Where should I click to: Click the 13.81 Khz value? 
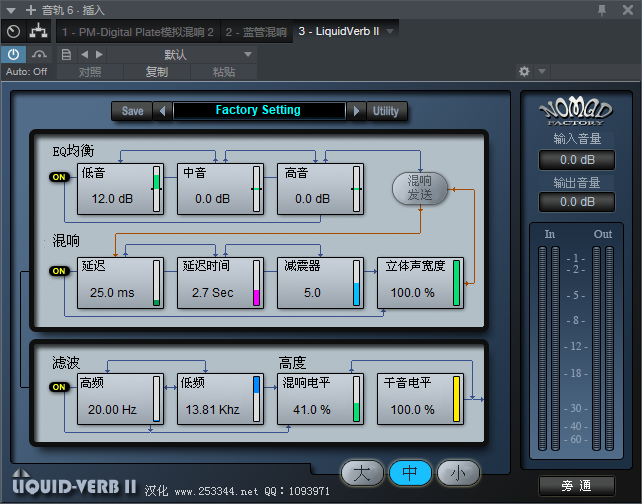click(x=212, y=409)
